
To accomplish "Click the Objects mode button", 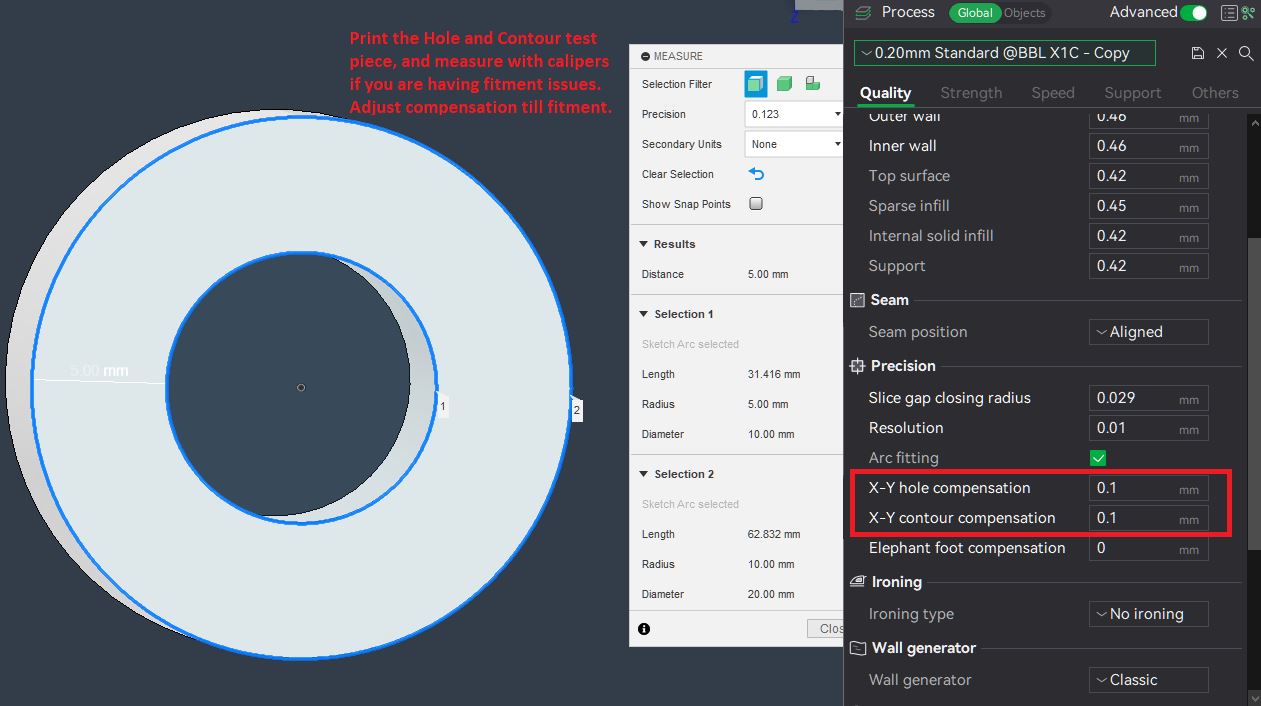I will pos(1025,13).
